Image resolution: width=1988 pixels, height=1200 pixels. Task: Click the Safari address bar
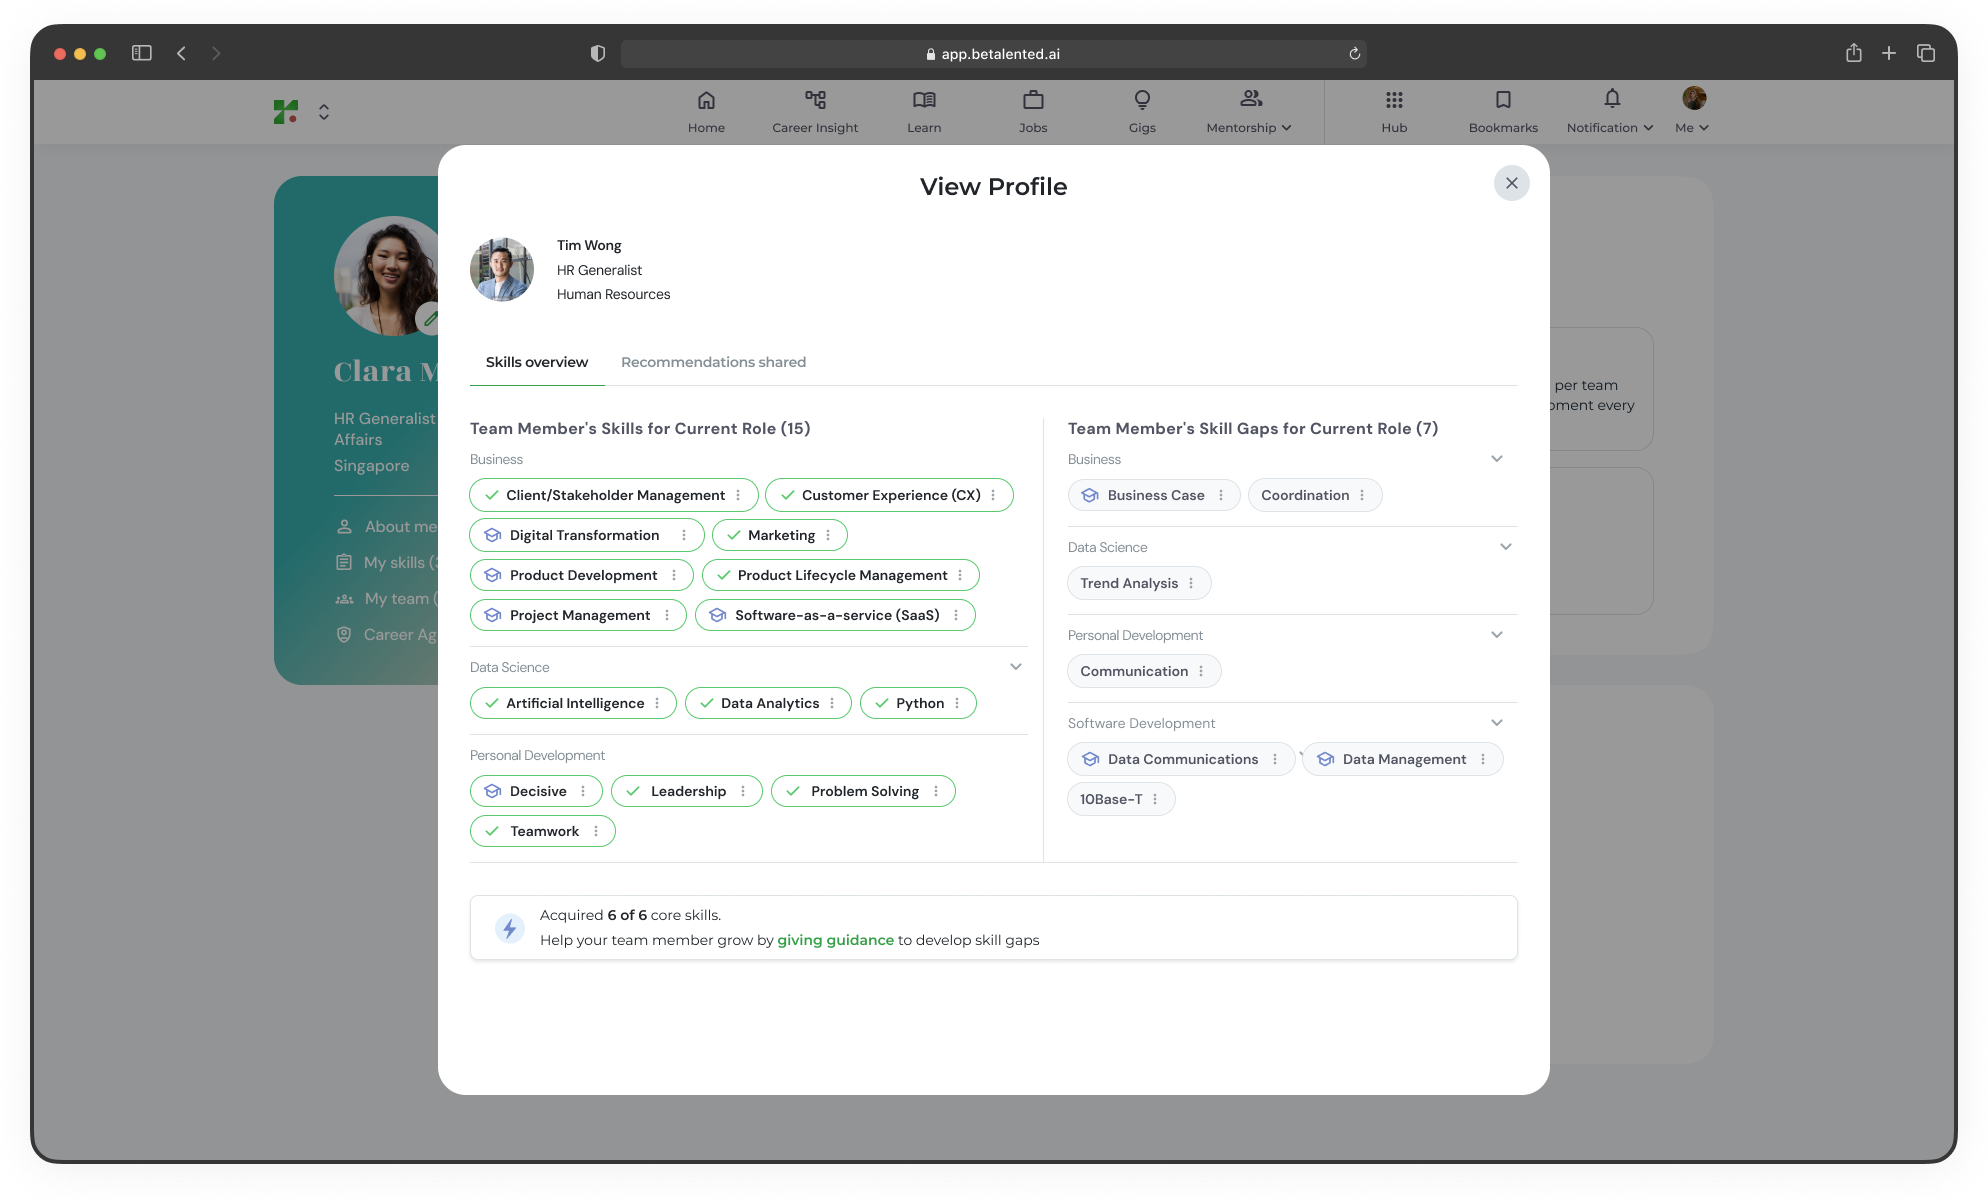(x=992, y=54)
